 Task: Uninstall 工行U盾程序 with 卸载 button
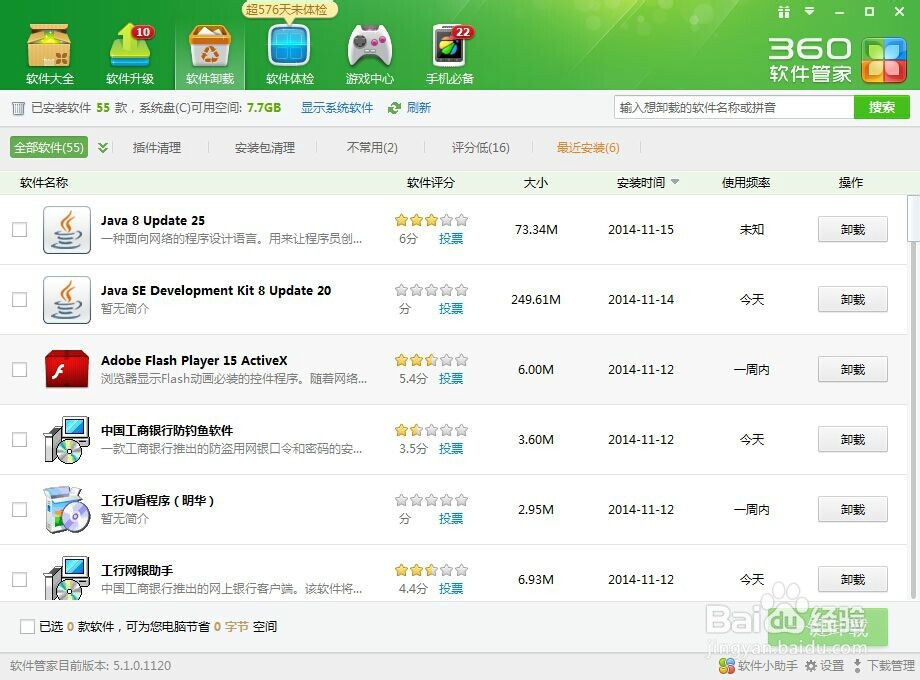853,509
